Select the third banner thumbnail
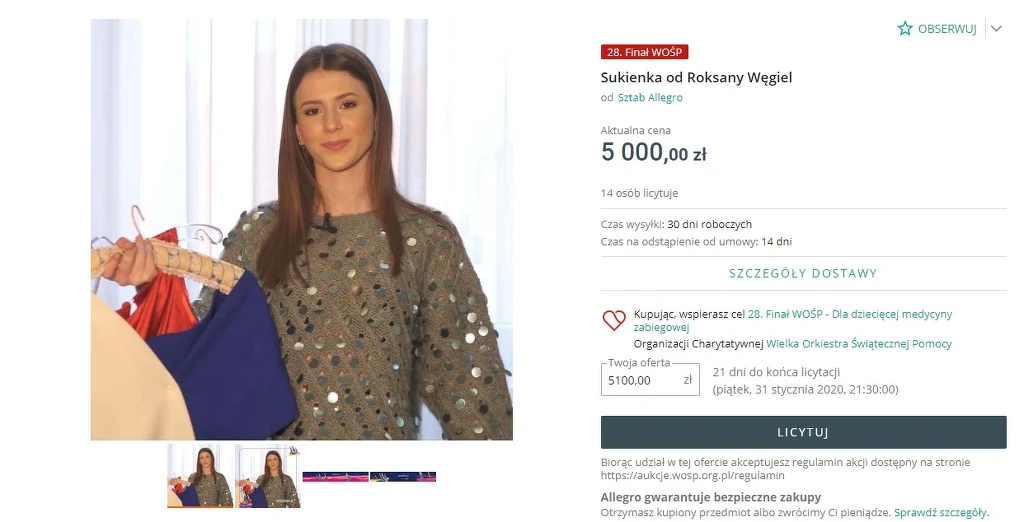This screenshot has height=522, width=1024. tap(335, 477)
